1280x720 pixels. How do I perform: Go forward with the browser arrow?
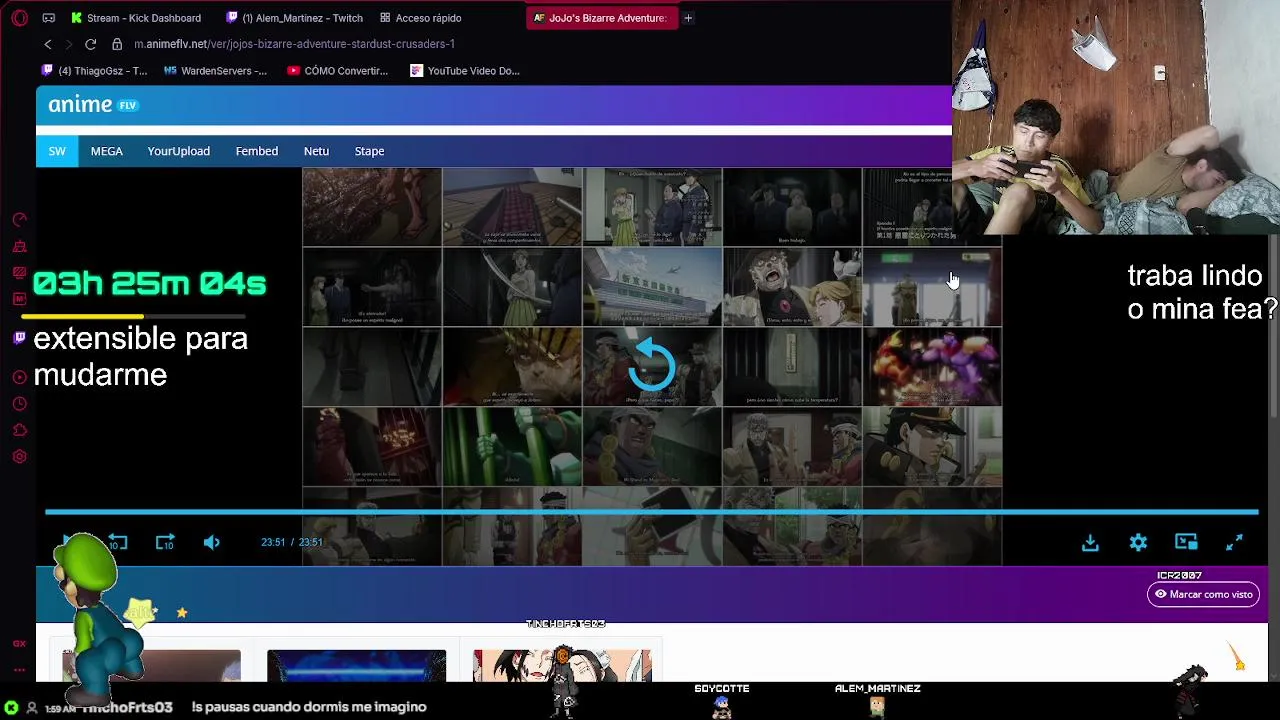pos(69,44)
